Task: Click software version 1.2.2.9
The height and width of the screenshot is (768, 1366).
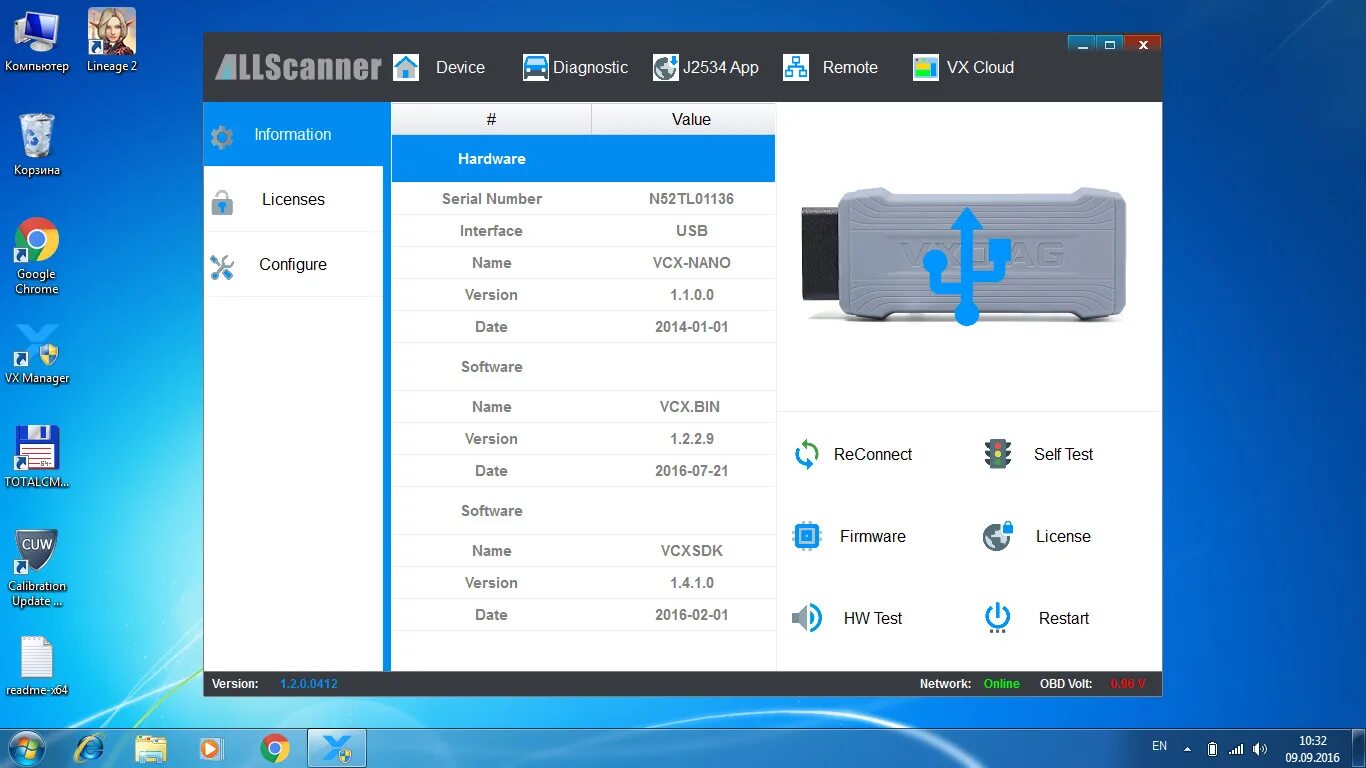Action: 691,439
